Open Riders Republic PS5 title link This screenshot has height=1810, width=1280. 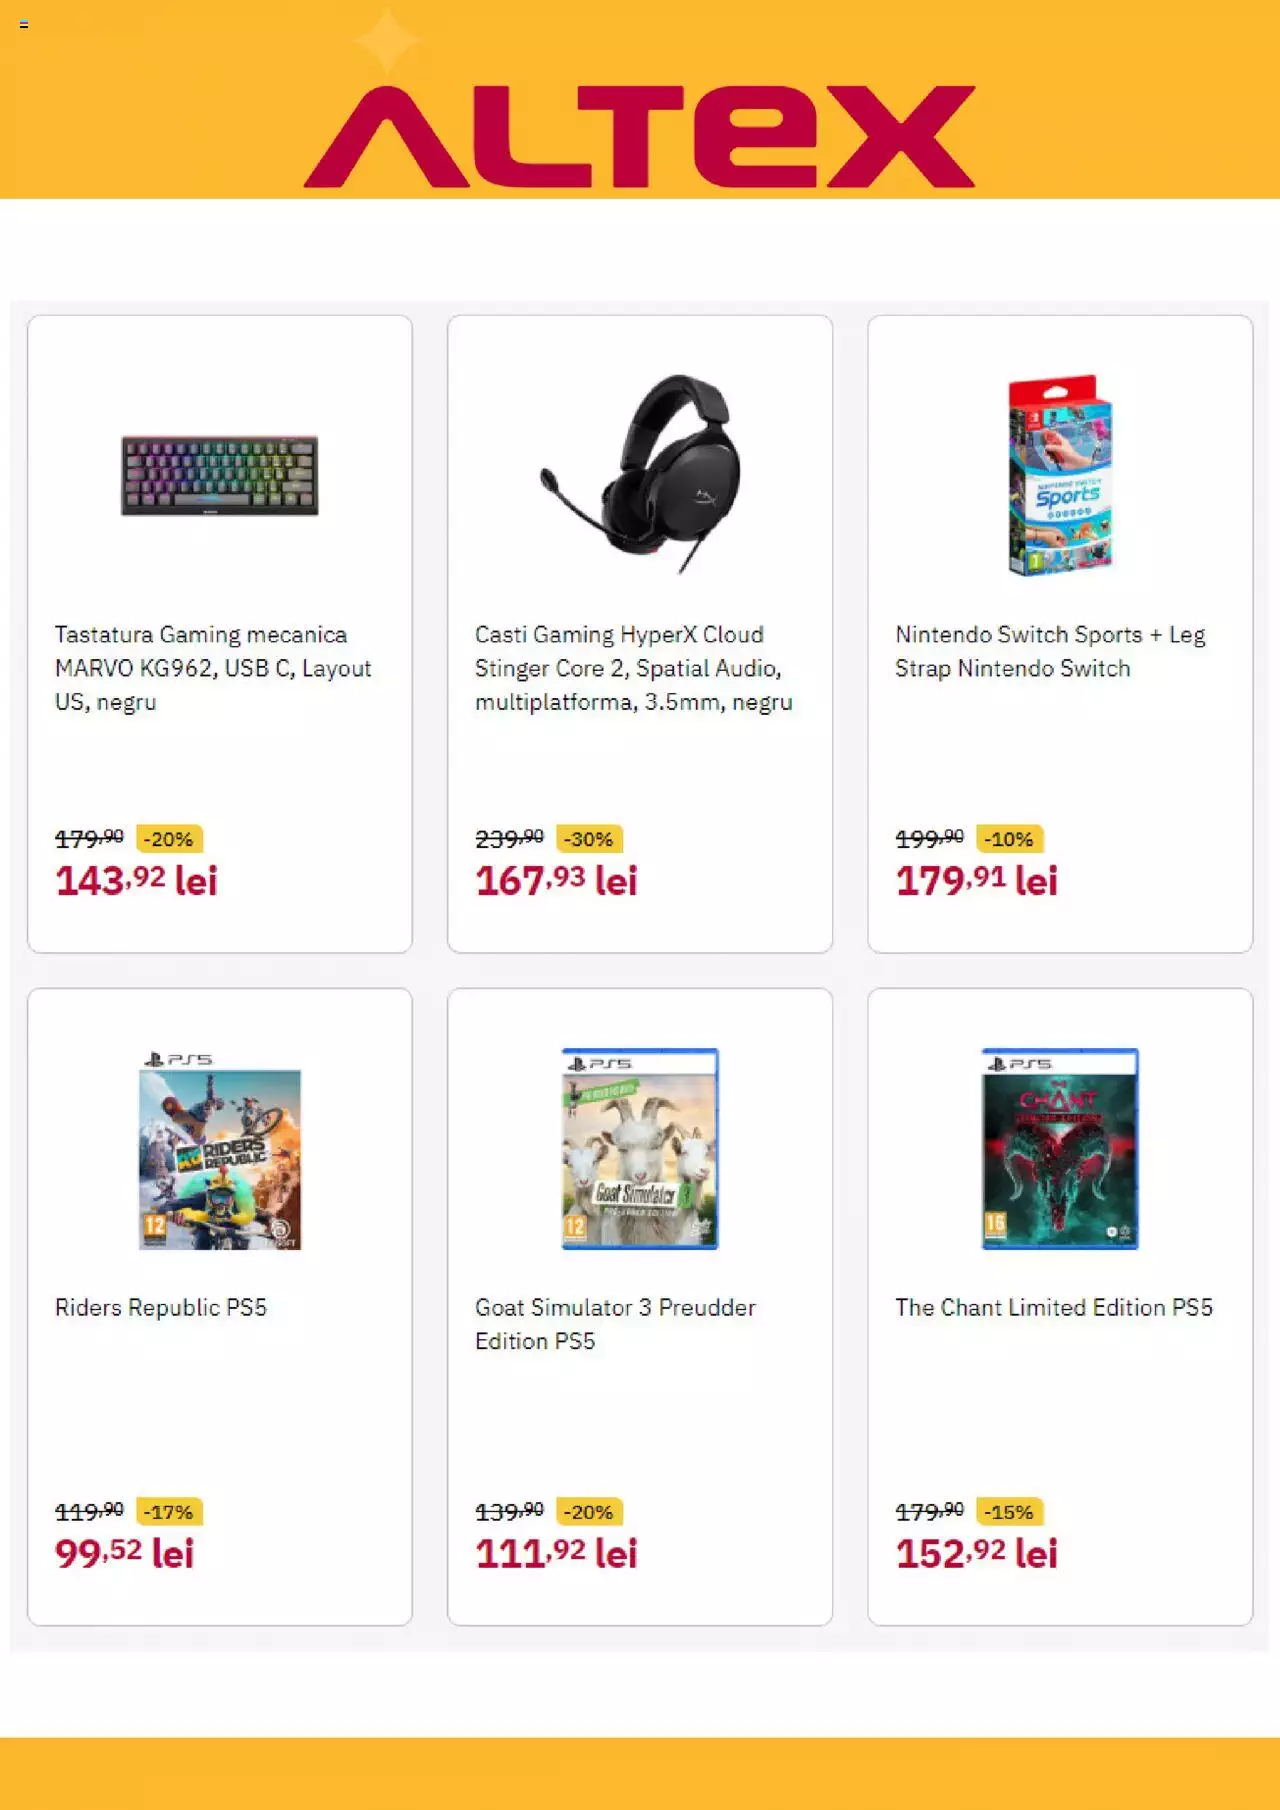coord(161,1307)
